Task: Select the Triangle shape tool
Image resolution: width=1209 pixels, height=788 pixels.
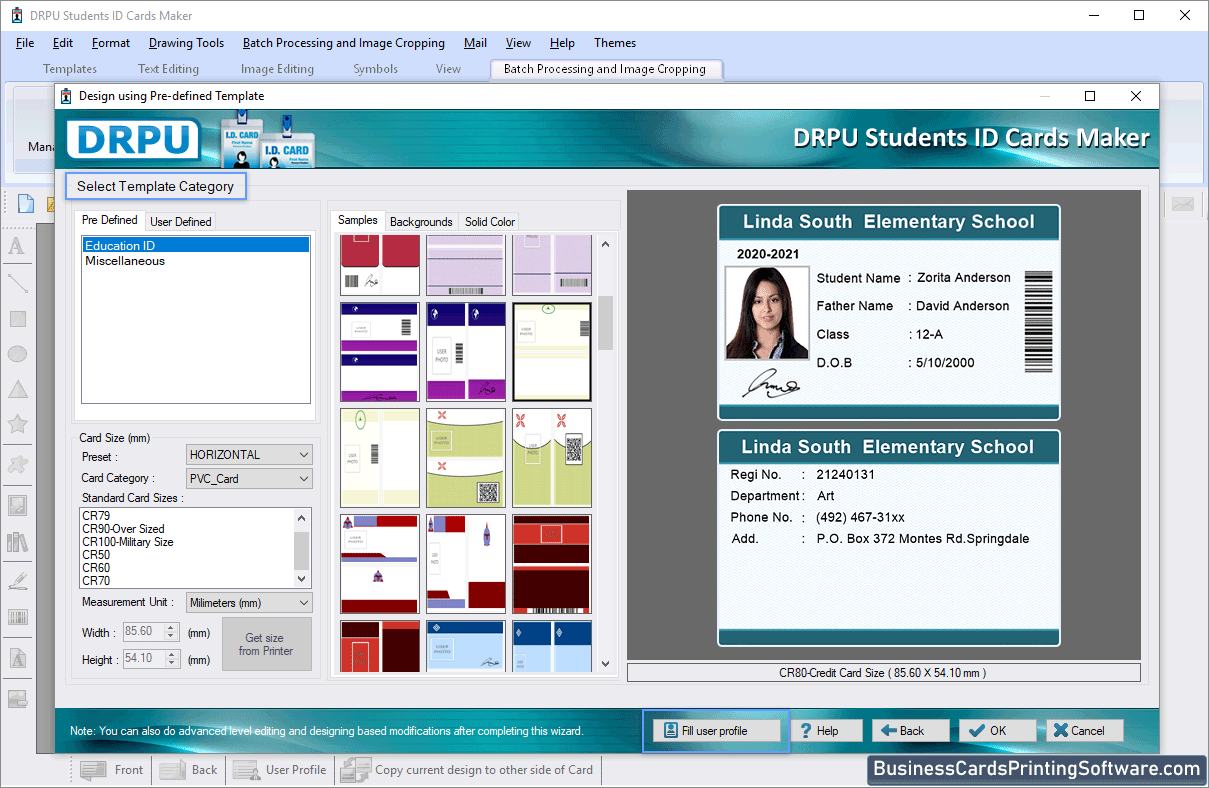Action: (17, 389)
